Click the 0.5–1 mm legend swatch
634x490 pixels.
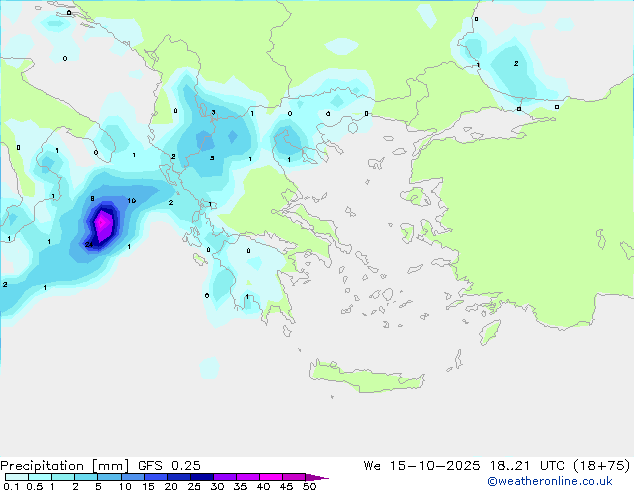(40, 477)
